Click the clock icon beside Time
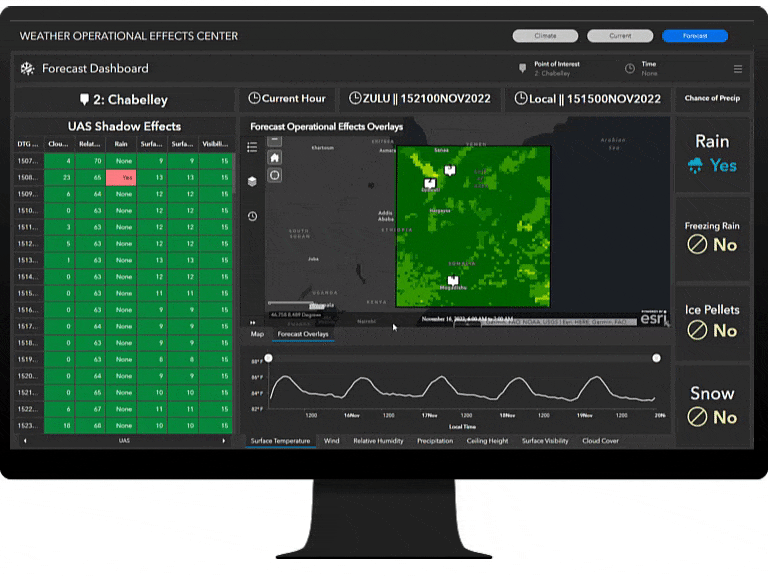The width and height of the screenshot is (768, 576). coord(630,69)
